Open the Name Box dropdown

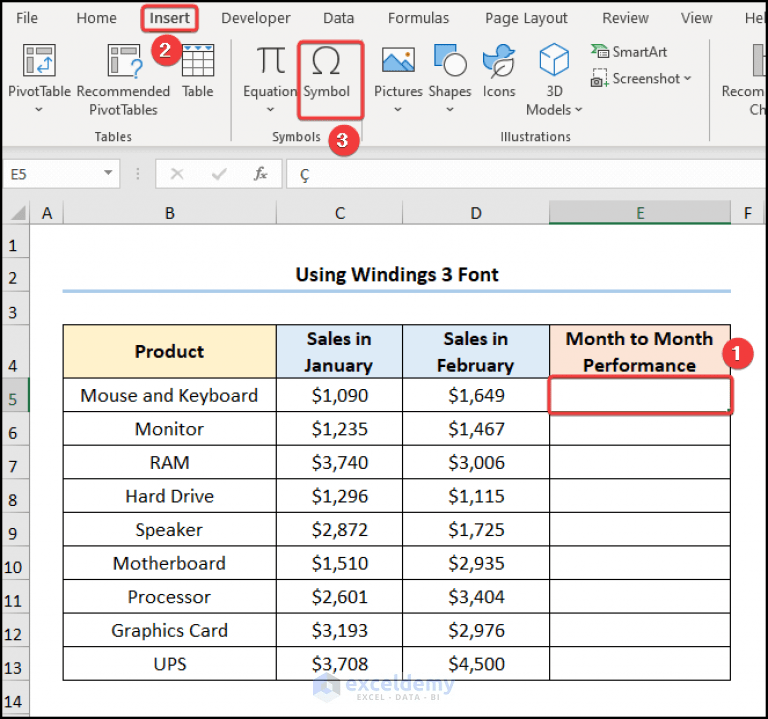coord(108,173)
